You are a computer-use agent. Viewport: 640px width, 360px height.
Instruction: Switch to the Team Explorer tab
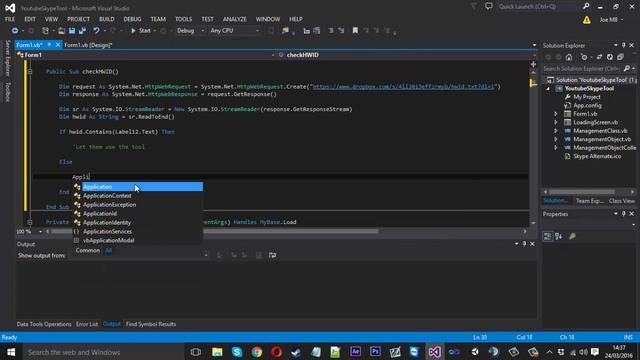589,201
